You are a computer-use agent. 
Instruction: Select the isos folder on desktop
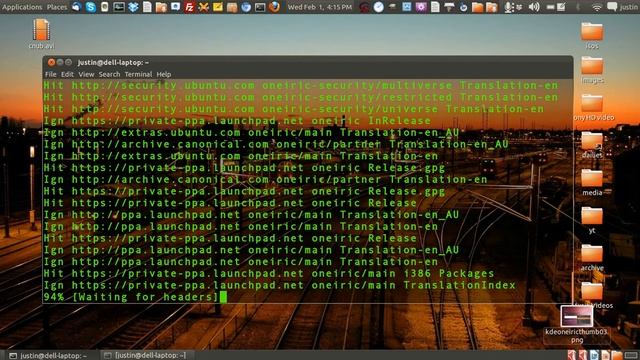[592, 36]
